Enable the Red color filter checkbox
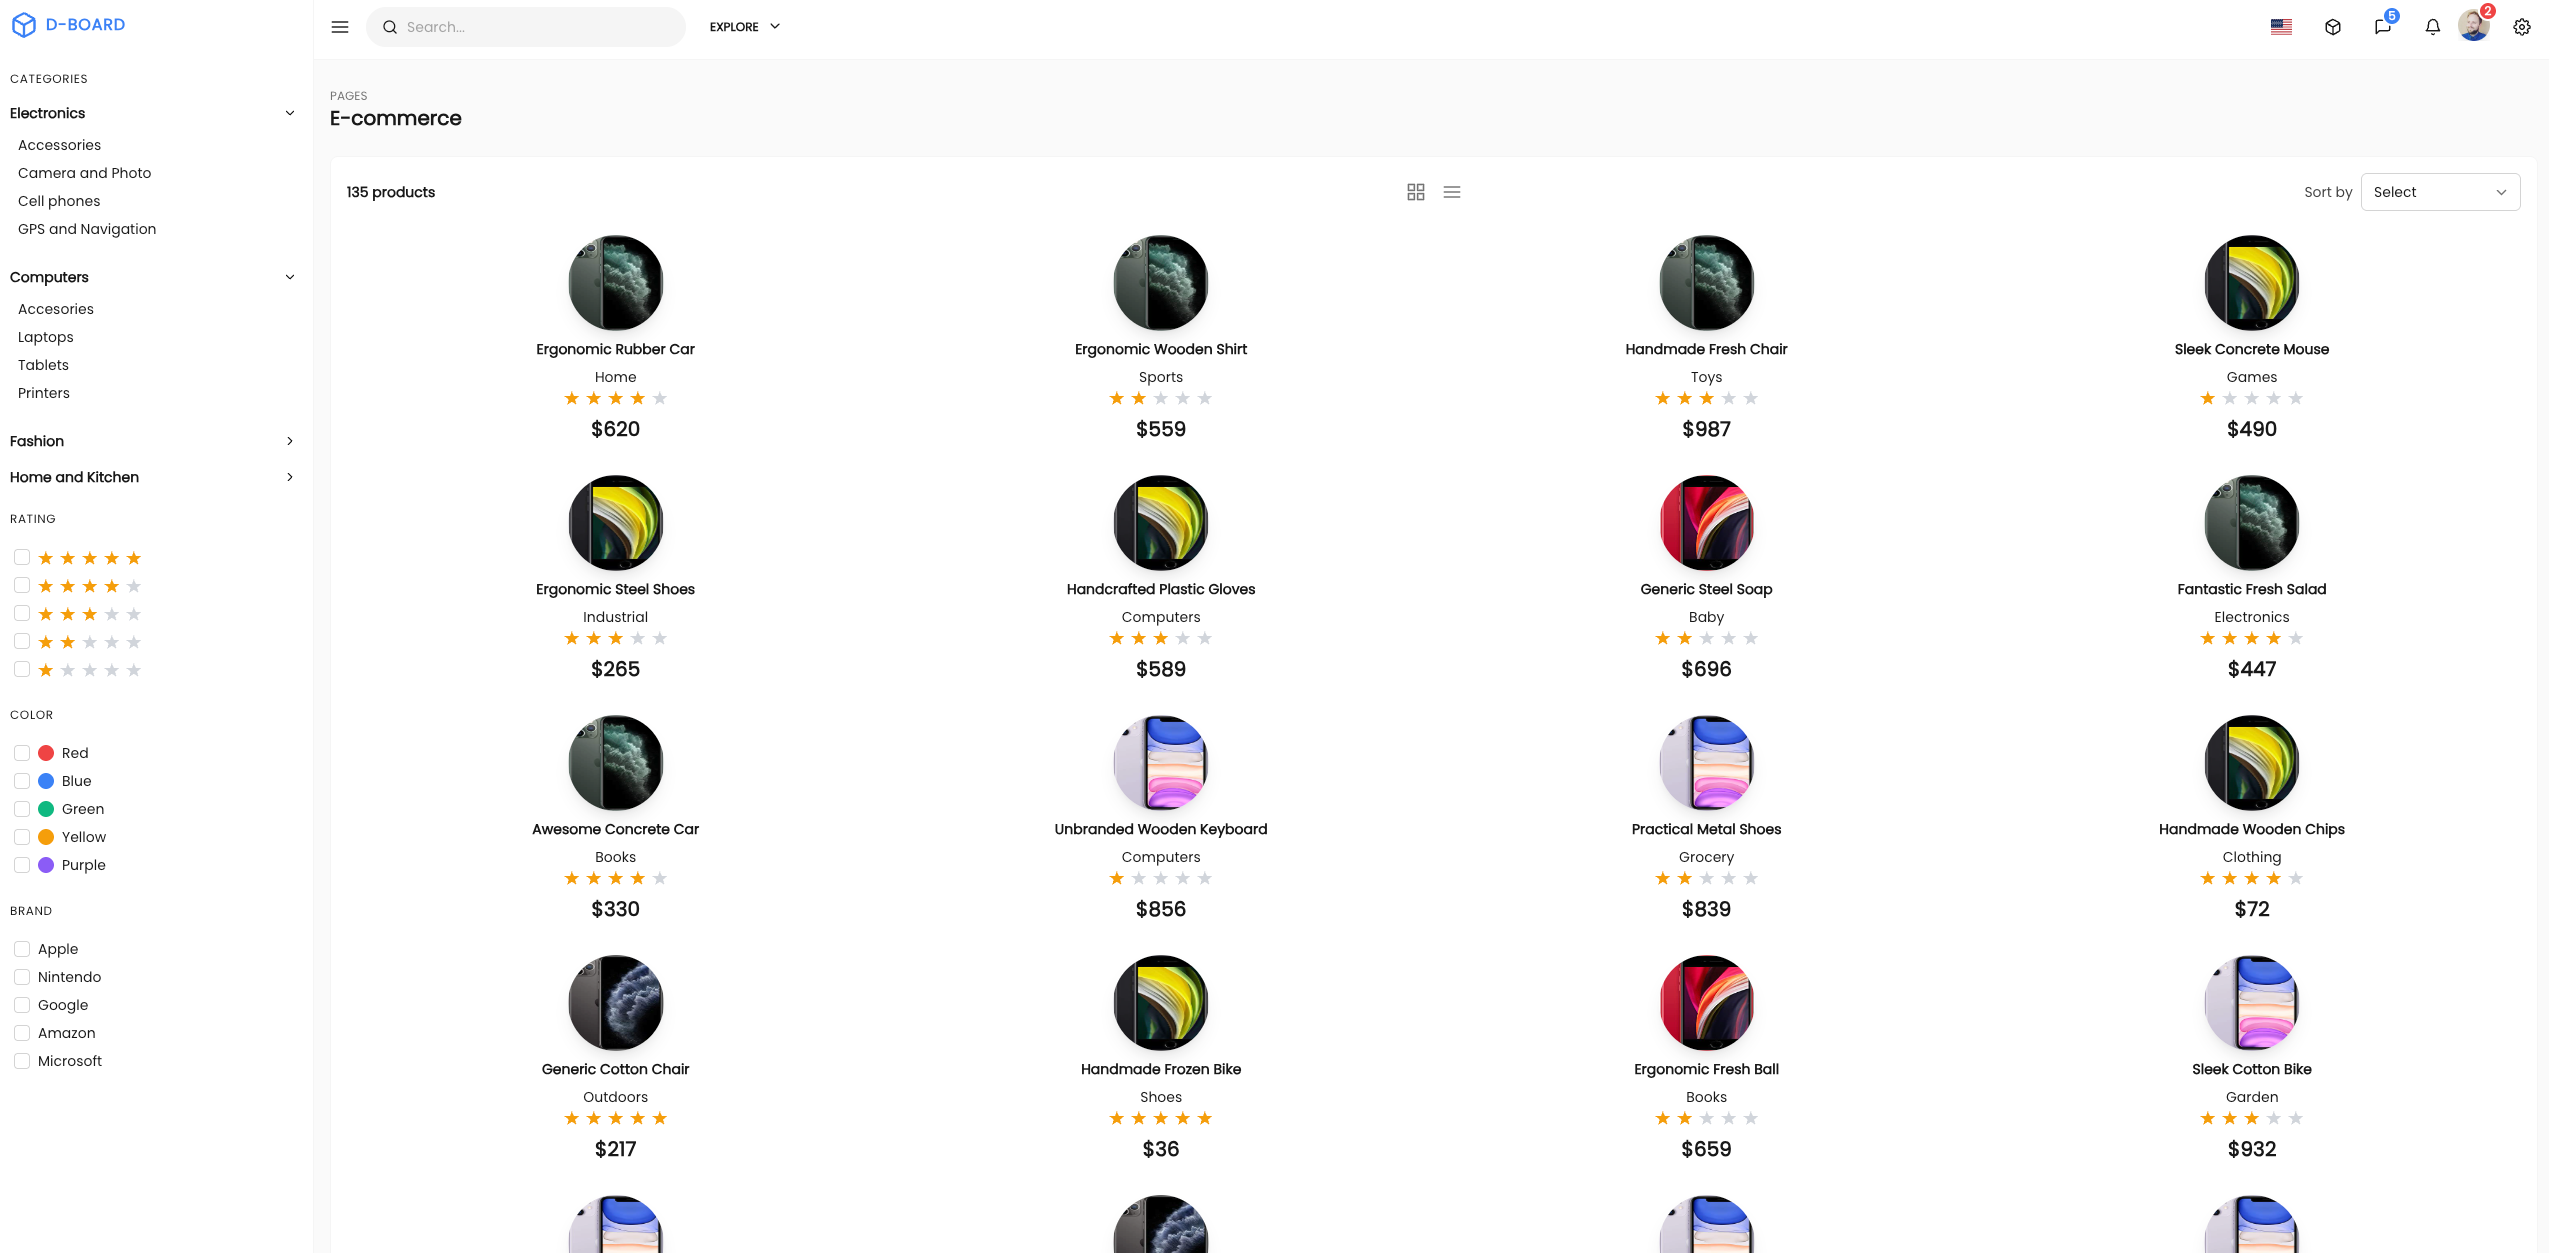 pyautogui.click(x=22, y=753)
